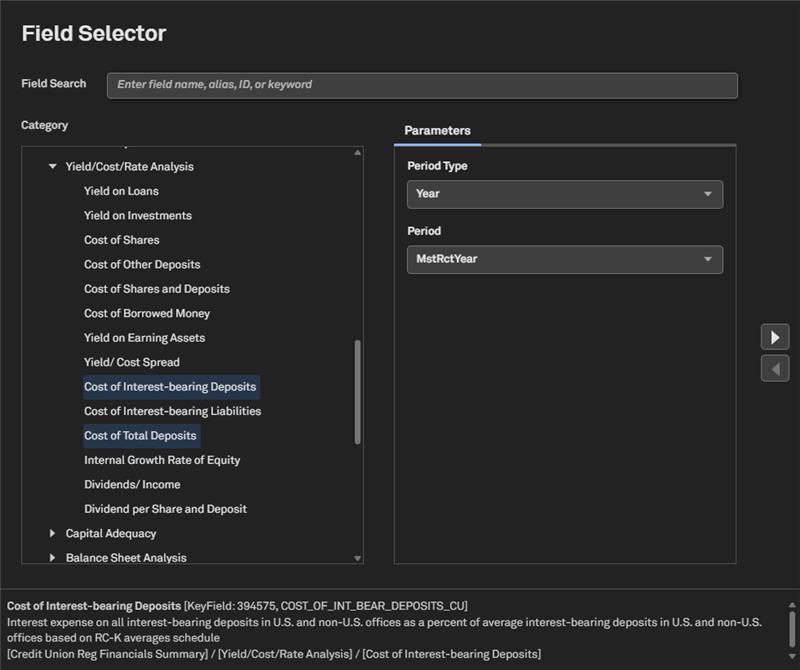Open the Period Type dropdown
The image size is (800, 670).
tap(564, 194)
